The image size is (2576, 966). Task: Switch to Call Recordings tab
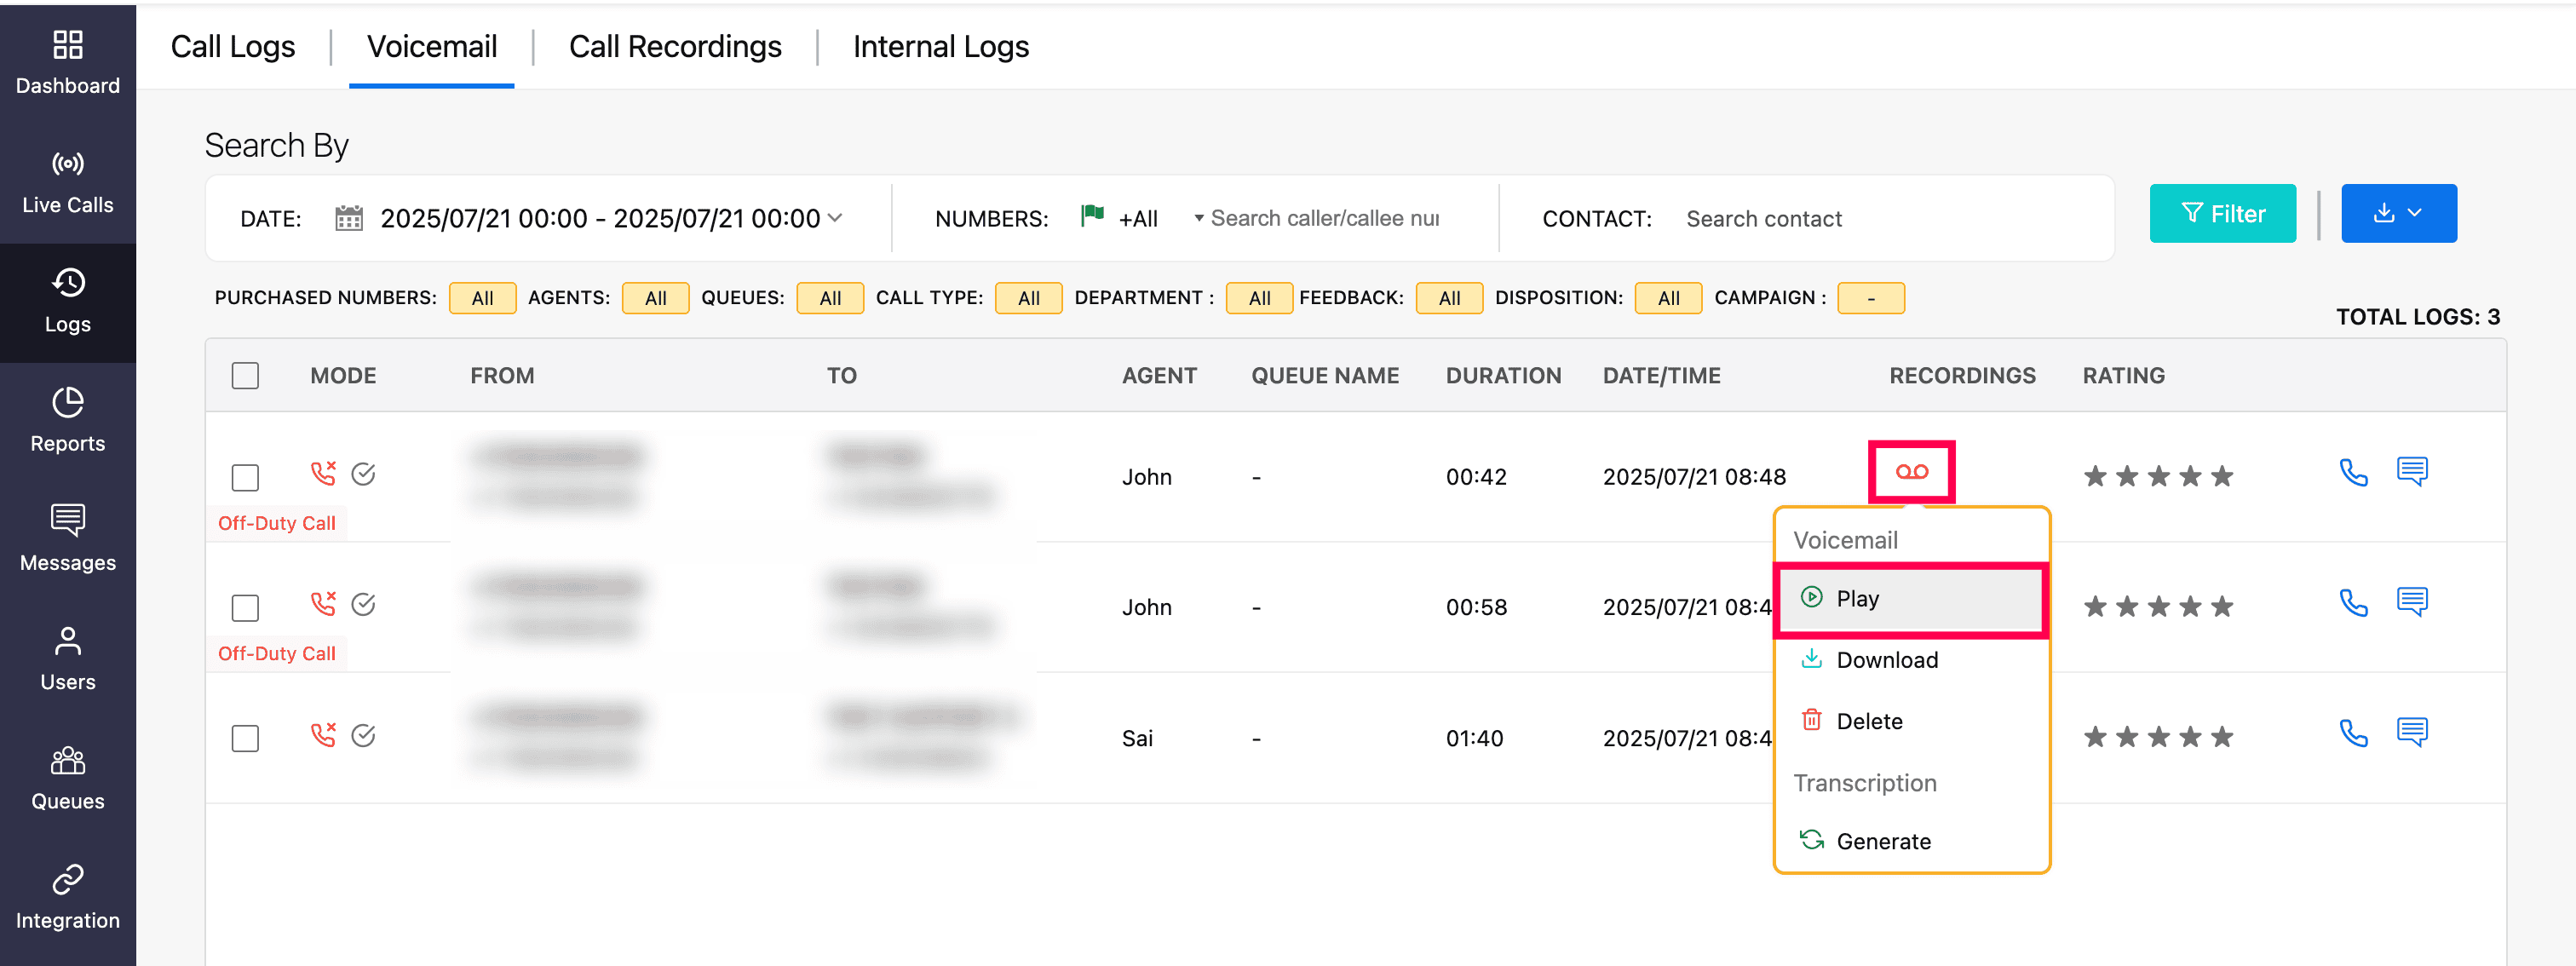pos(674,46)
